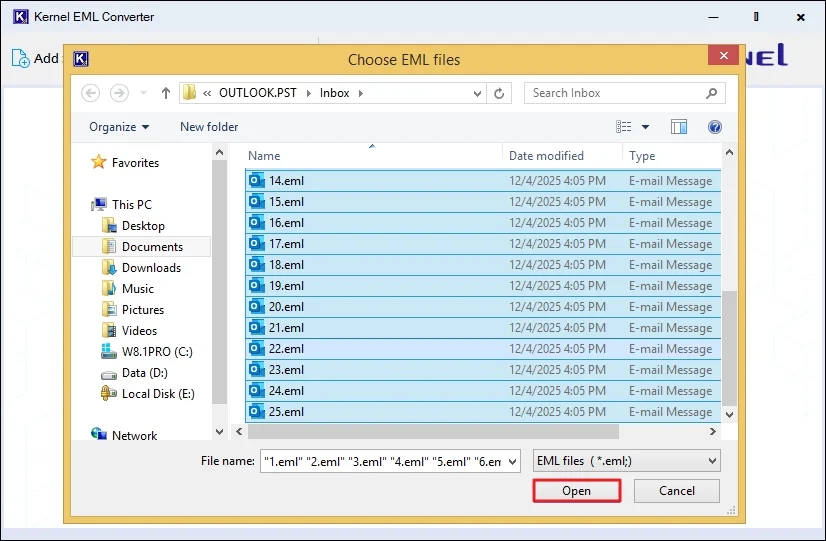
Task: Select the Downloads folder icon
Action: [x=109, y=268]
